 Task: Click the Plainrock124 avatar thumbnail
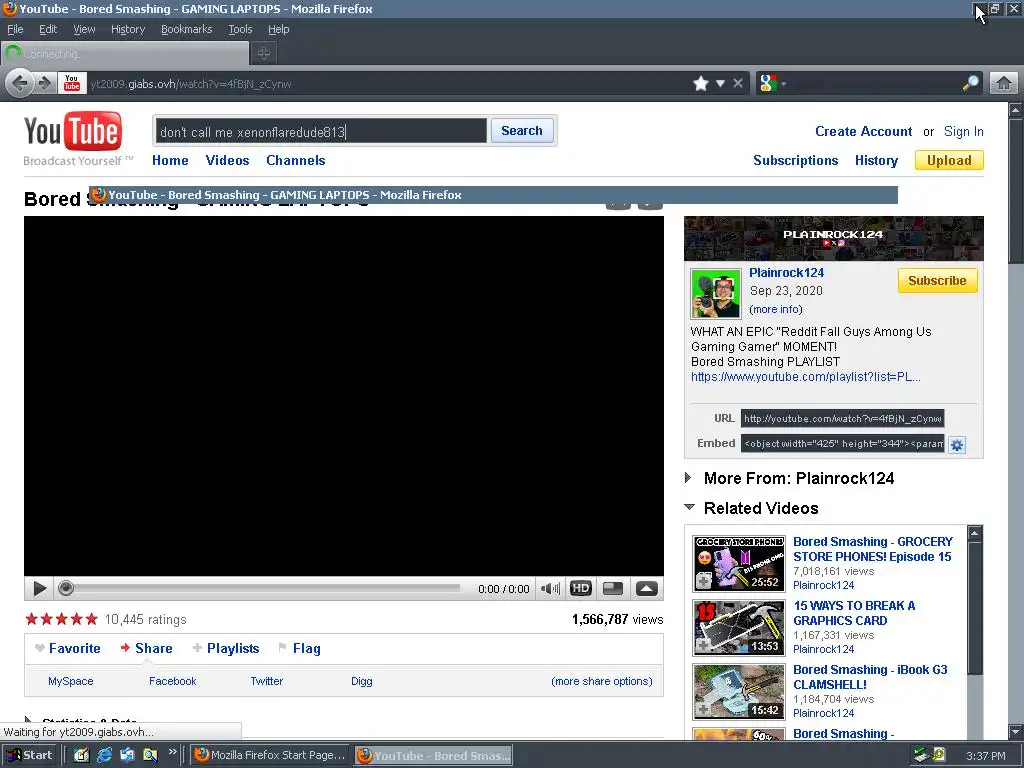coord(716,293)
